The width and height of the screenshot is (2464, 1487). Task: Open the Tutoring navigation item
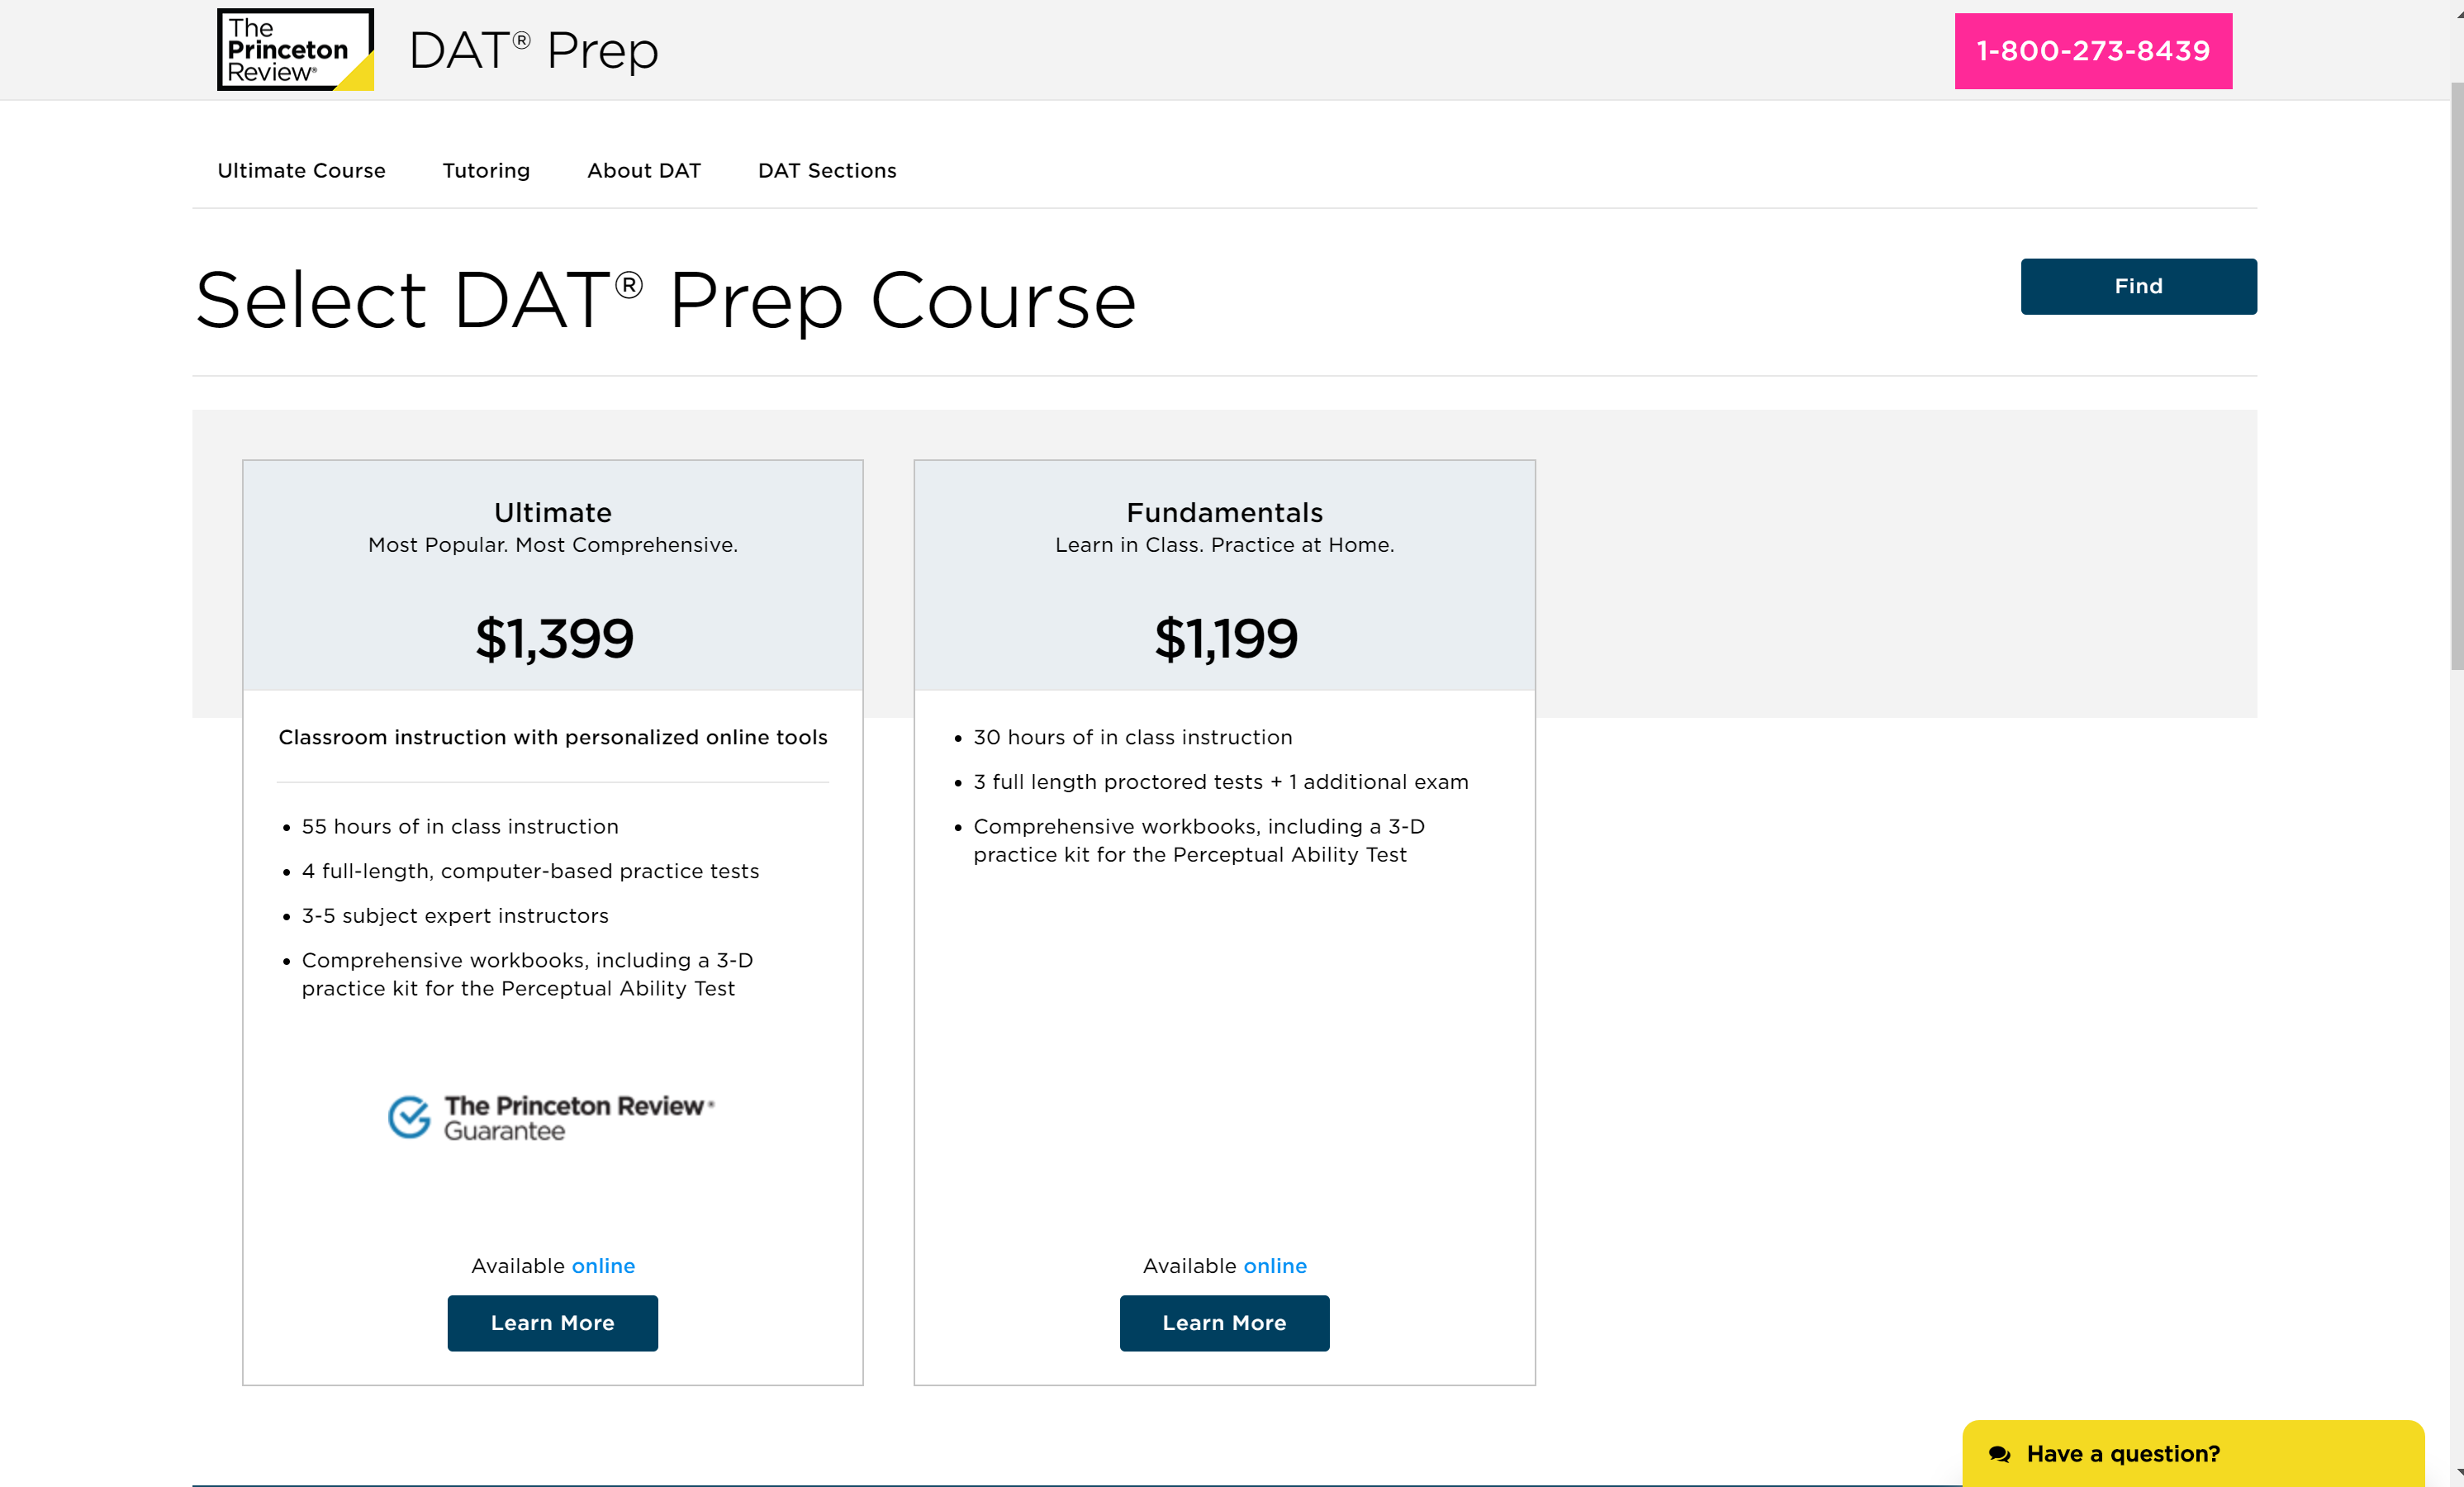(486, 170)
